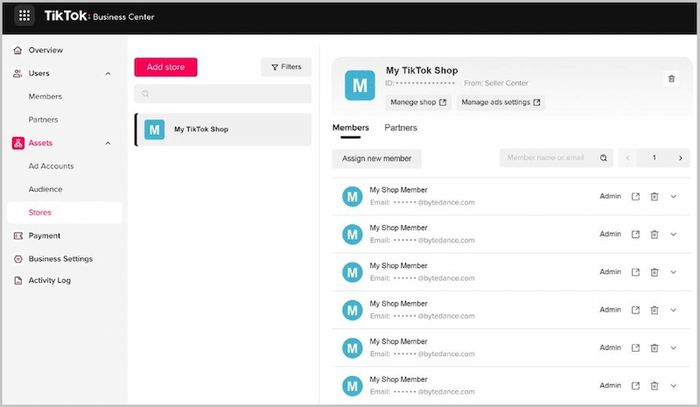Open Members in the sidebar
Image resolution: width=700 pixels, height=407 pixels.
click(x=45, y=96)
